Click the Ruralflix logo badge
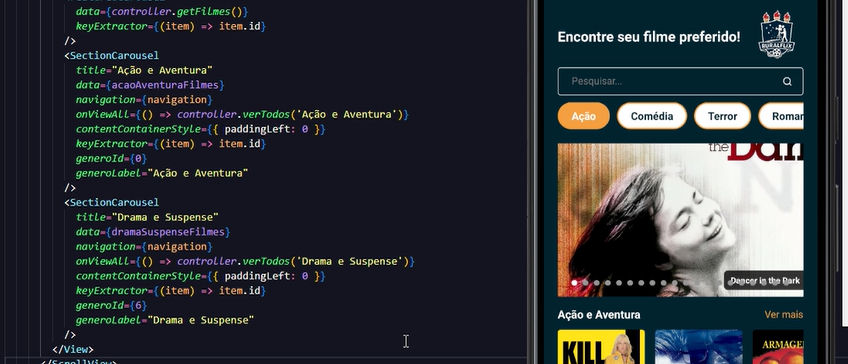 (x=777, y=35)
